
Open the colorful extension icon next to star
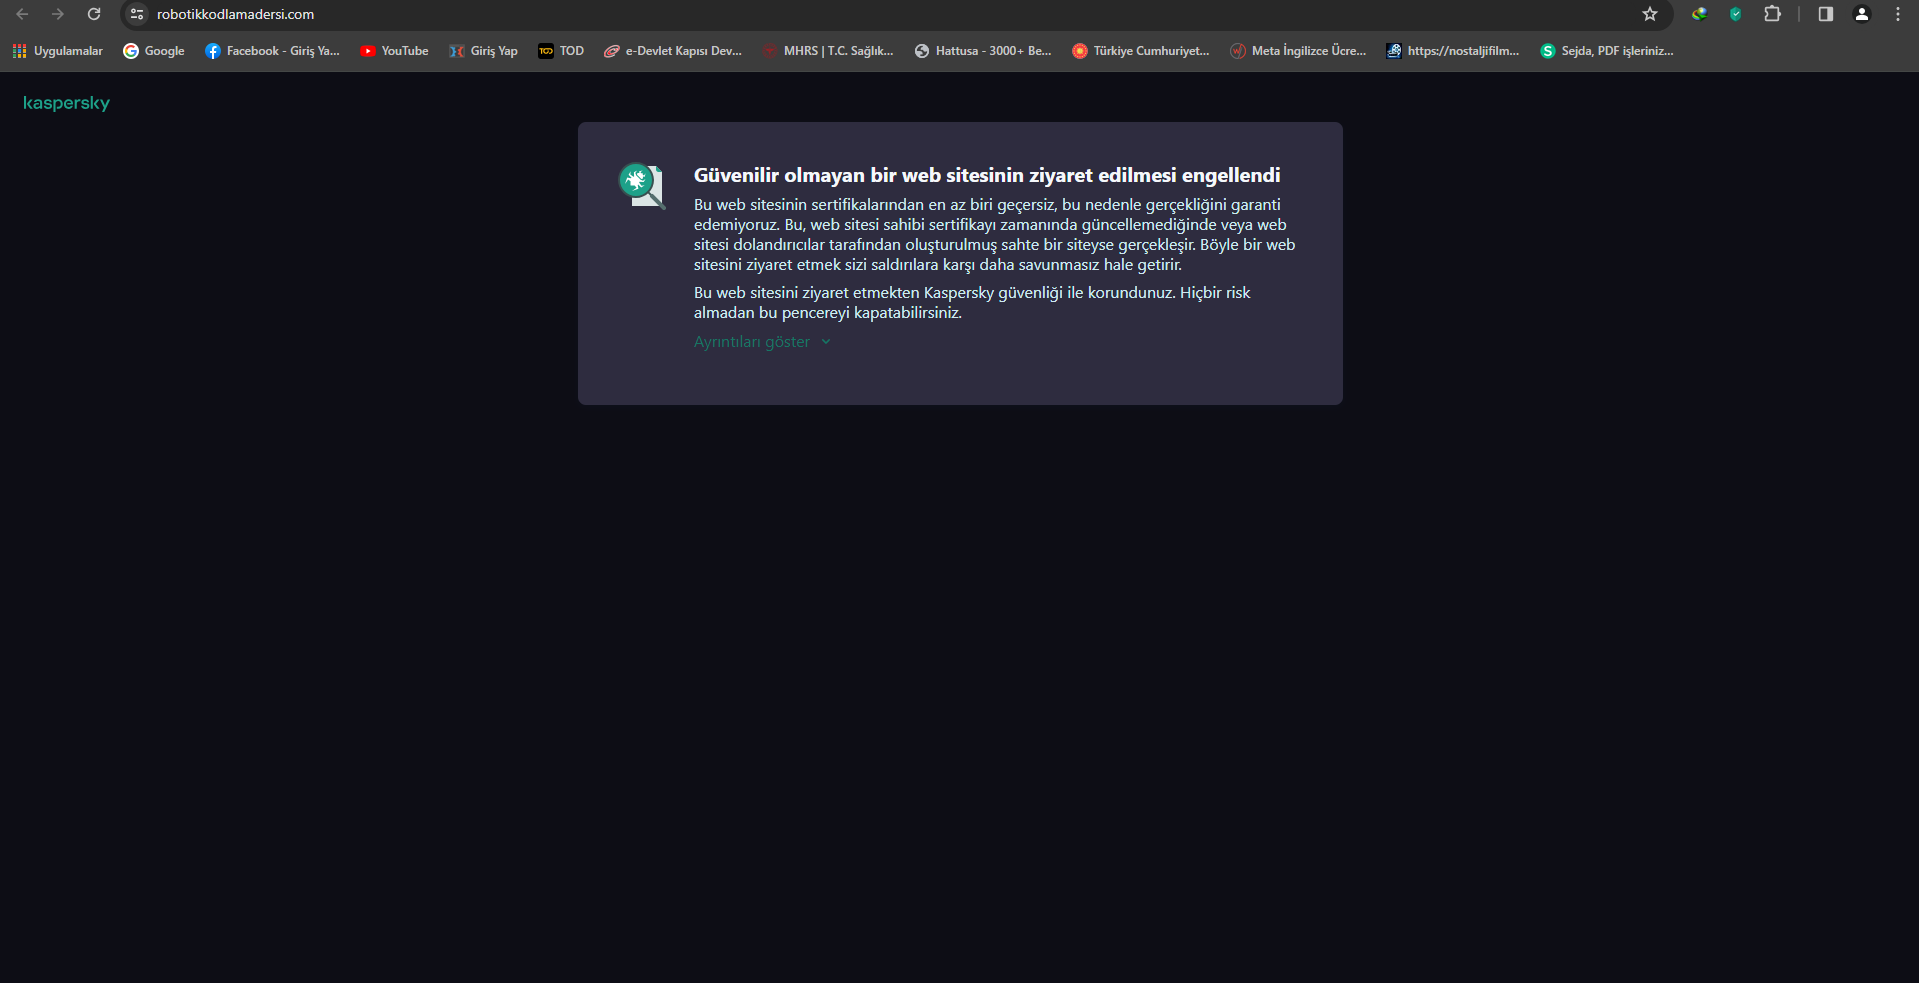click(x=1699, y=14)
